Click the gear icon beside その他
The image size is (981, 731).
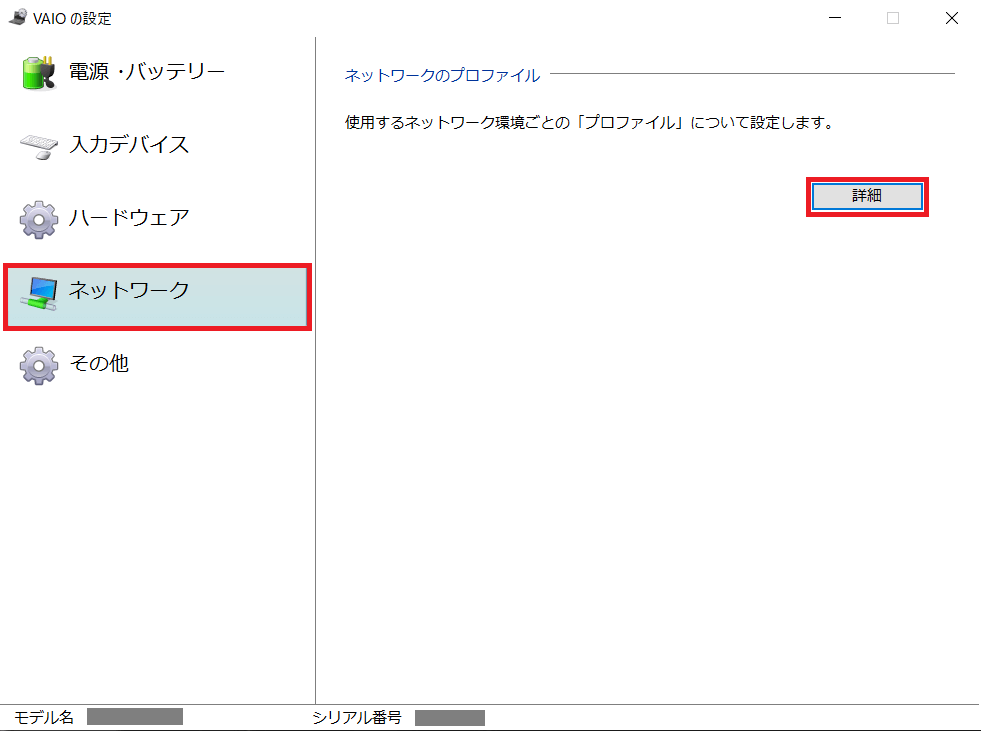point(39,366)
